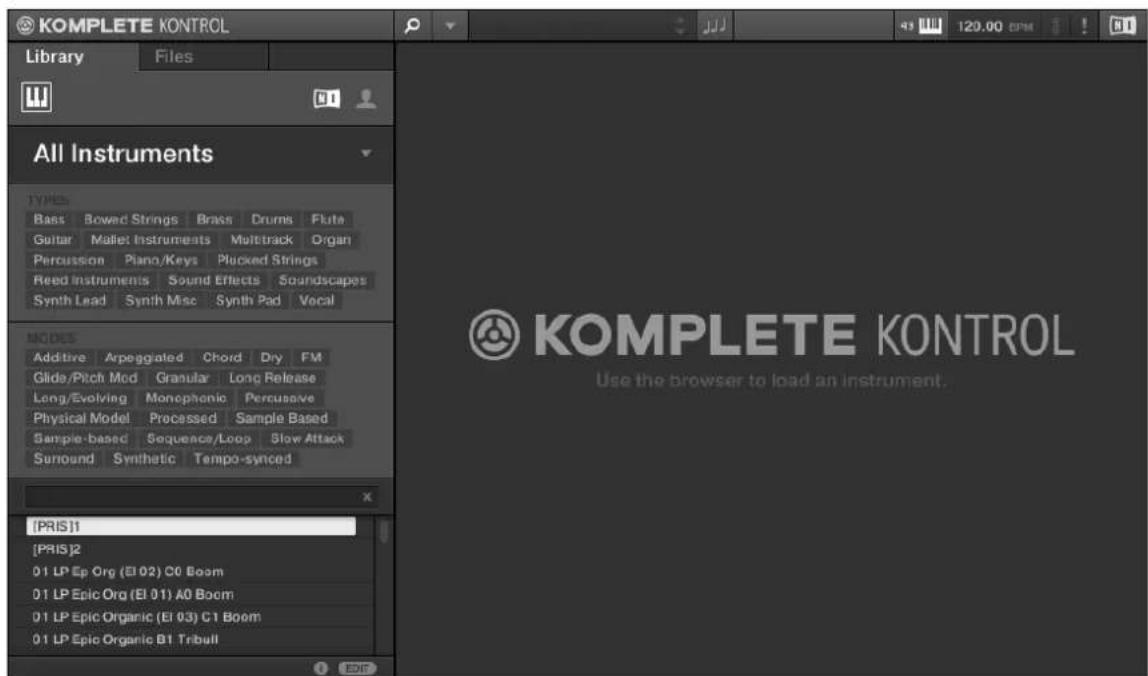Image resolution: width=1148 pixels, height=676 pixels.
Task: Filter by Bowed Strings type tag
Action: pos(131,219)
